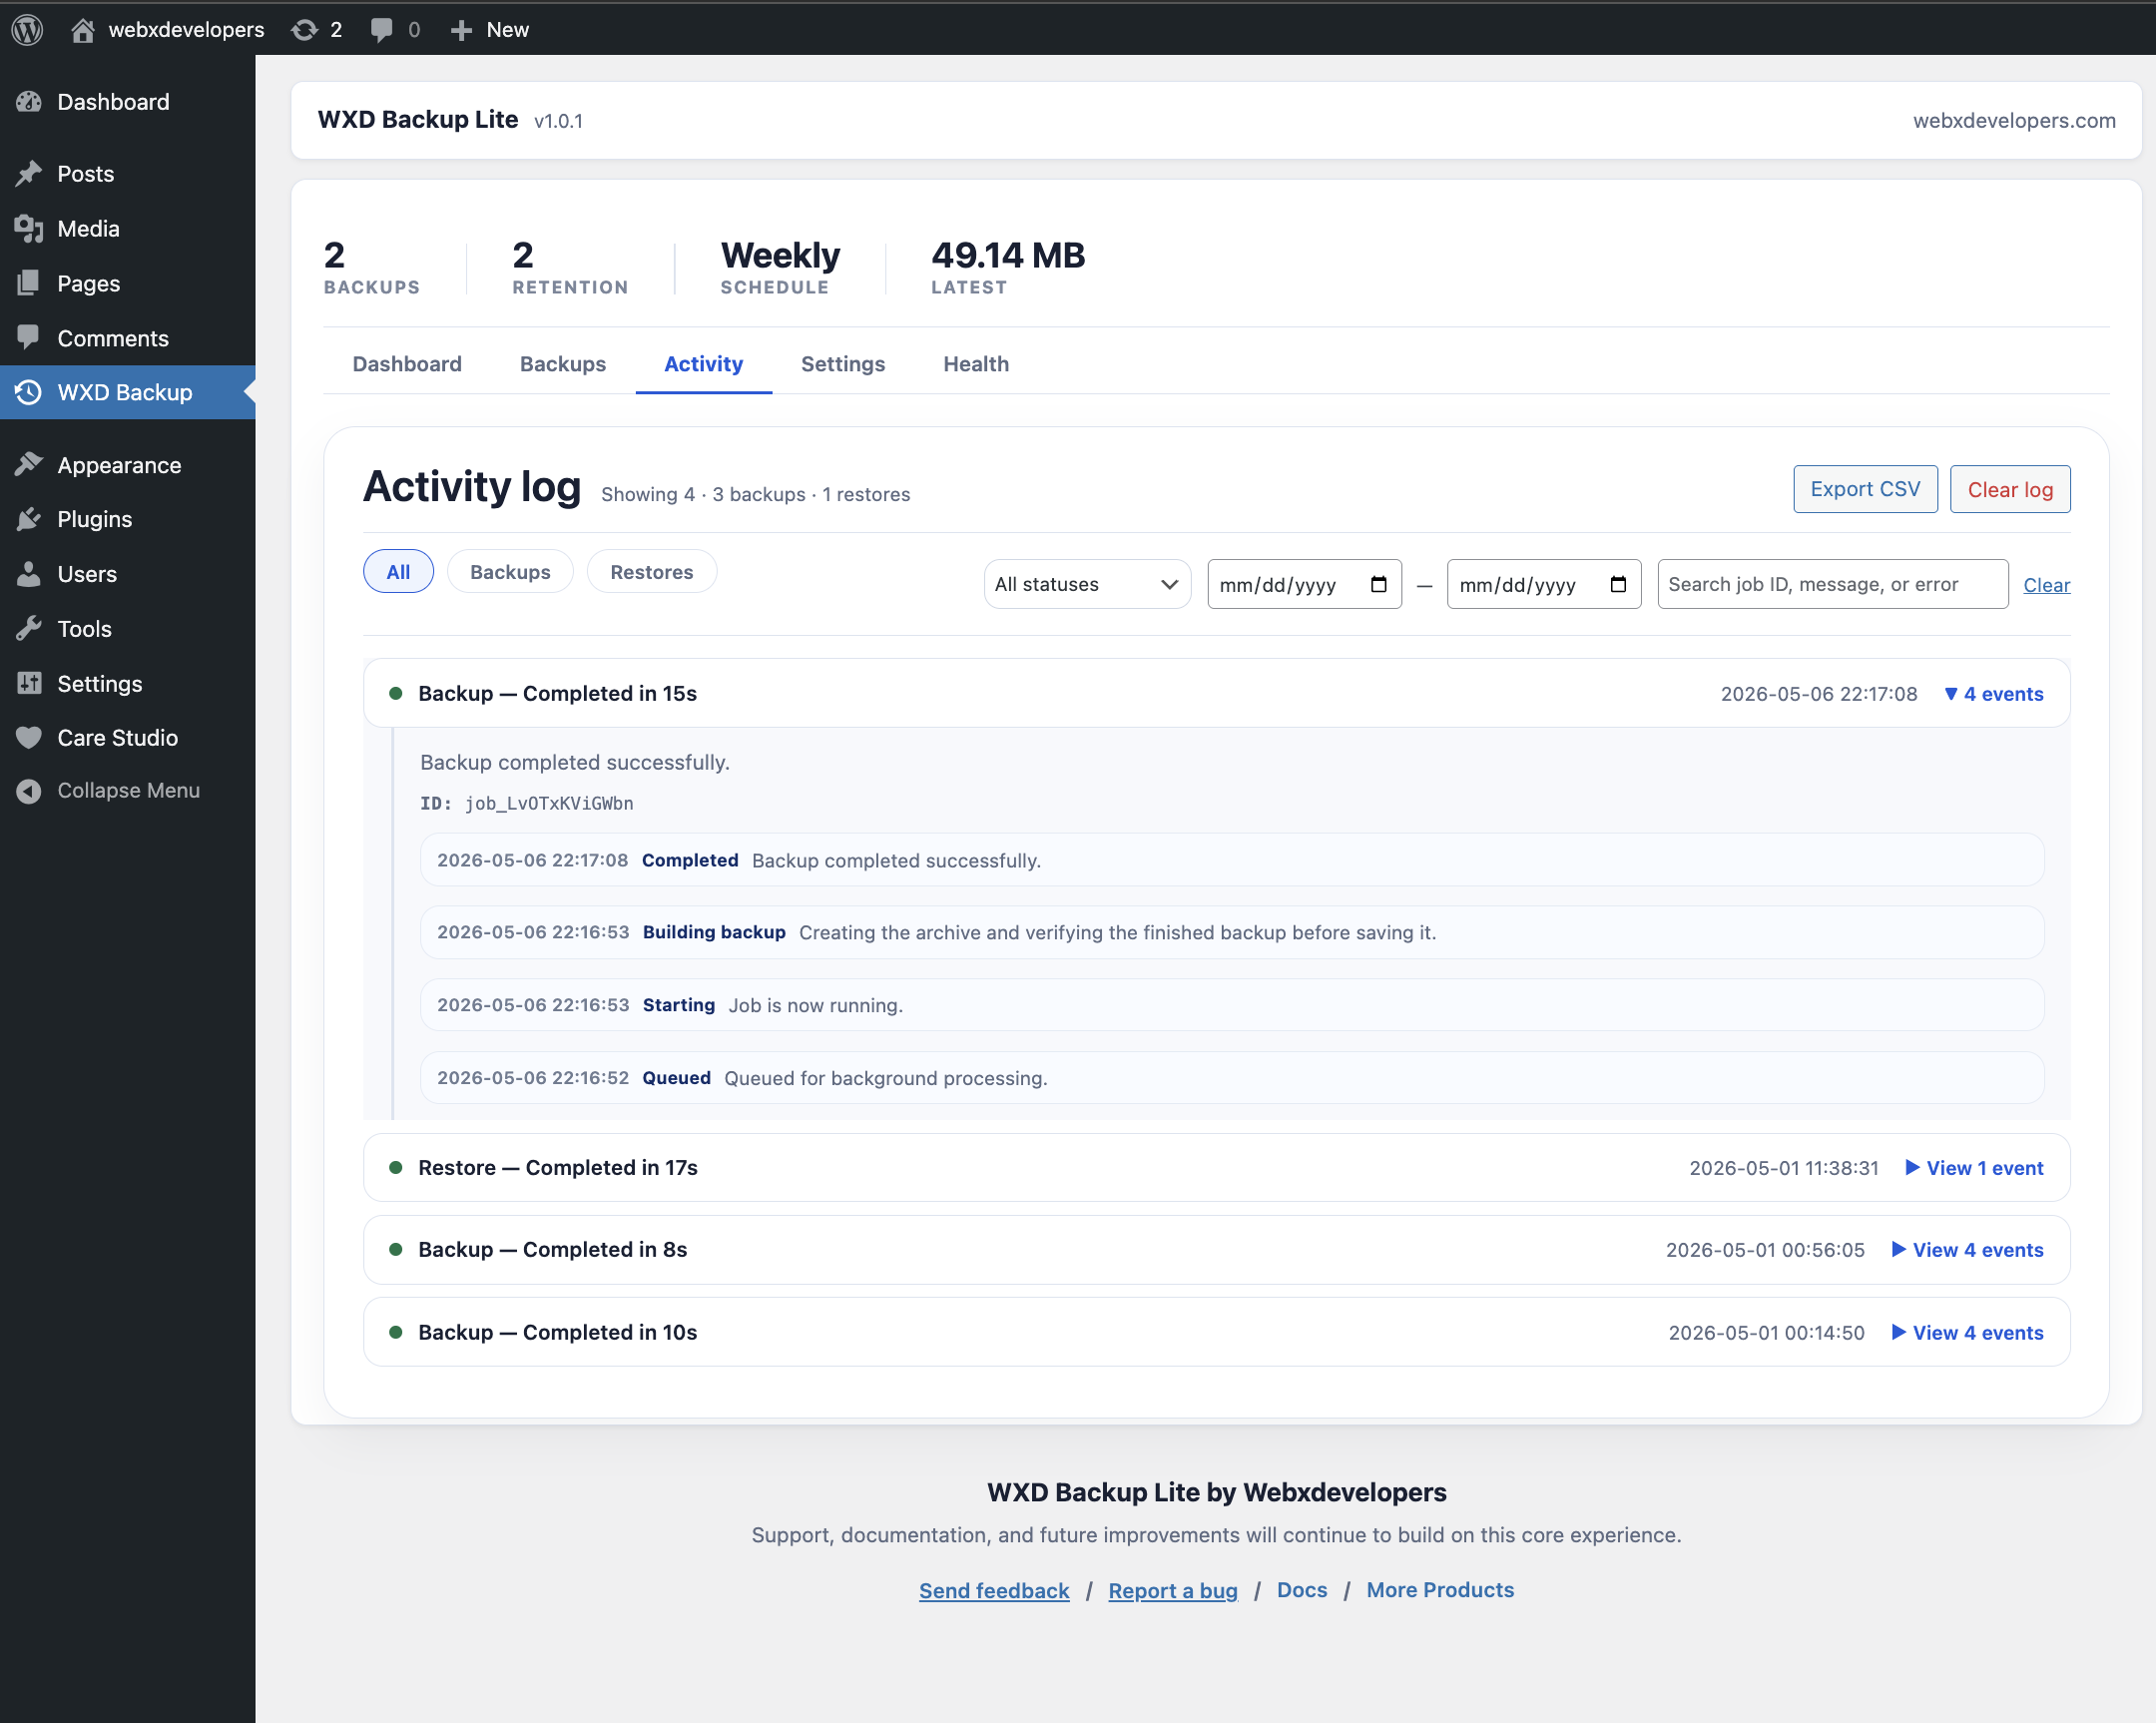
Task: Click the Backup — Completed in 10s title
Action: point(558,1333)
